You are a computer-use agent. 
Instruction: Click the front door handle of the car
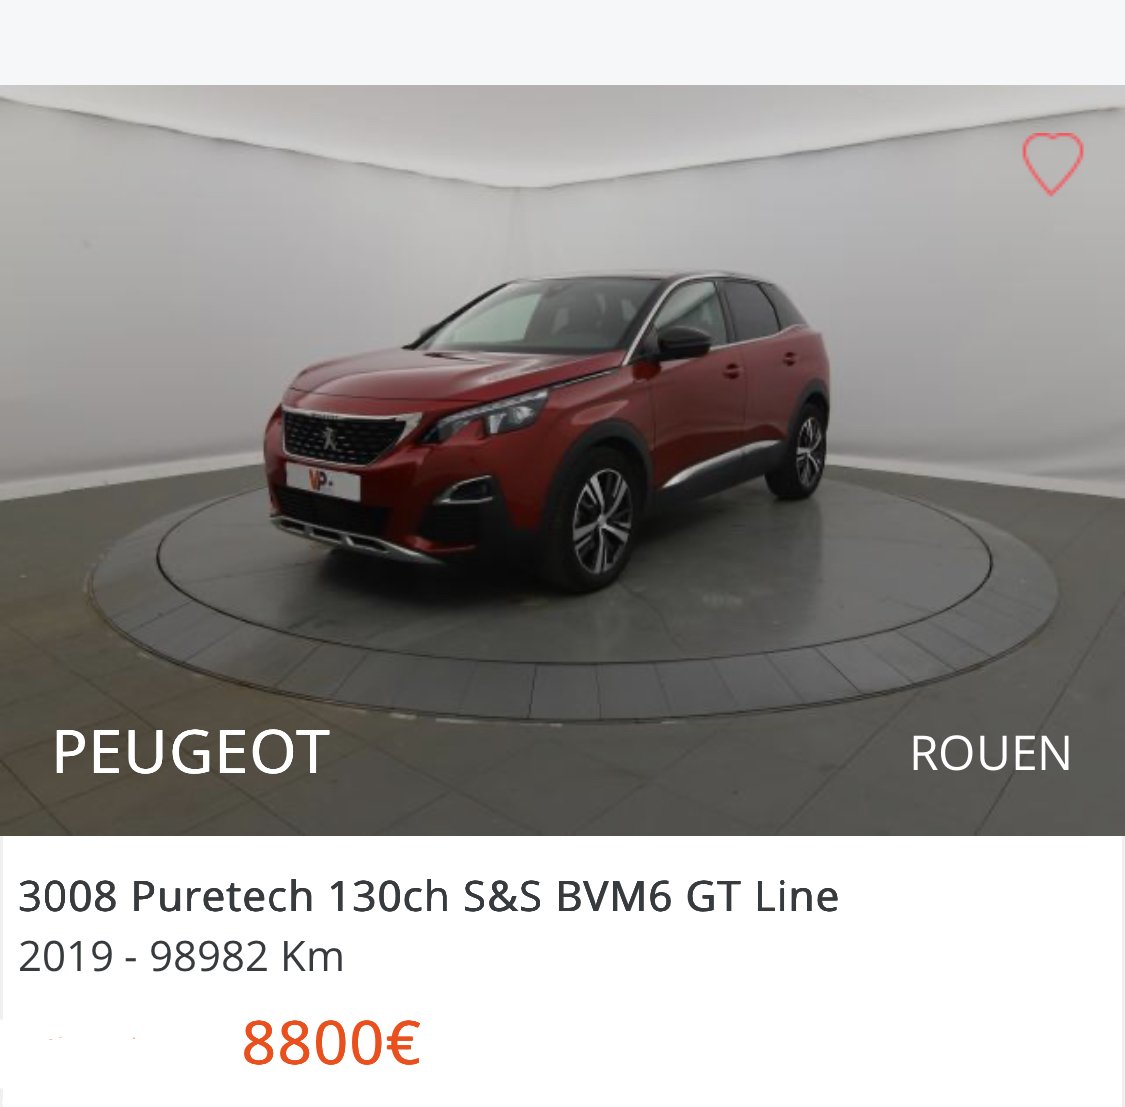(x=731, y=370)
